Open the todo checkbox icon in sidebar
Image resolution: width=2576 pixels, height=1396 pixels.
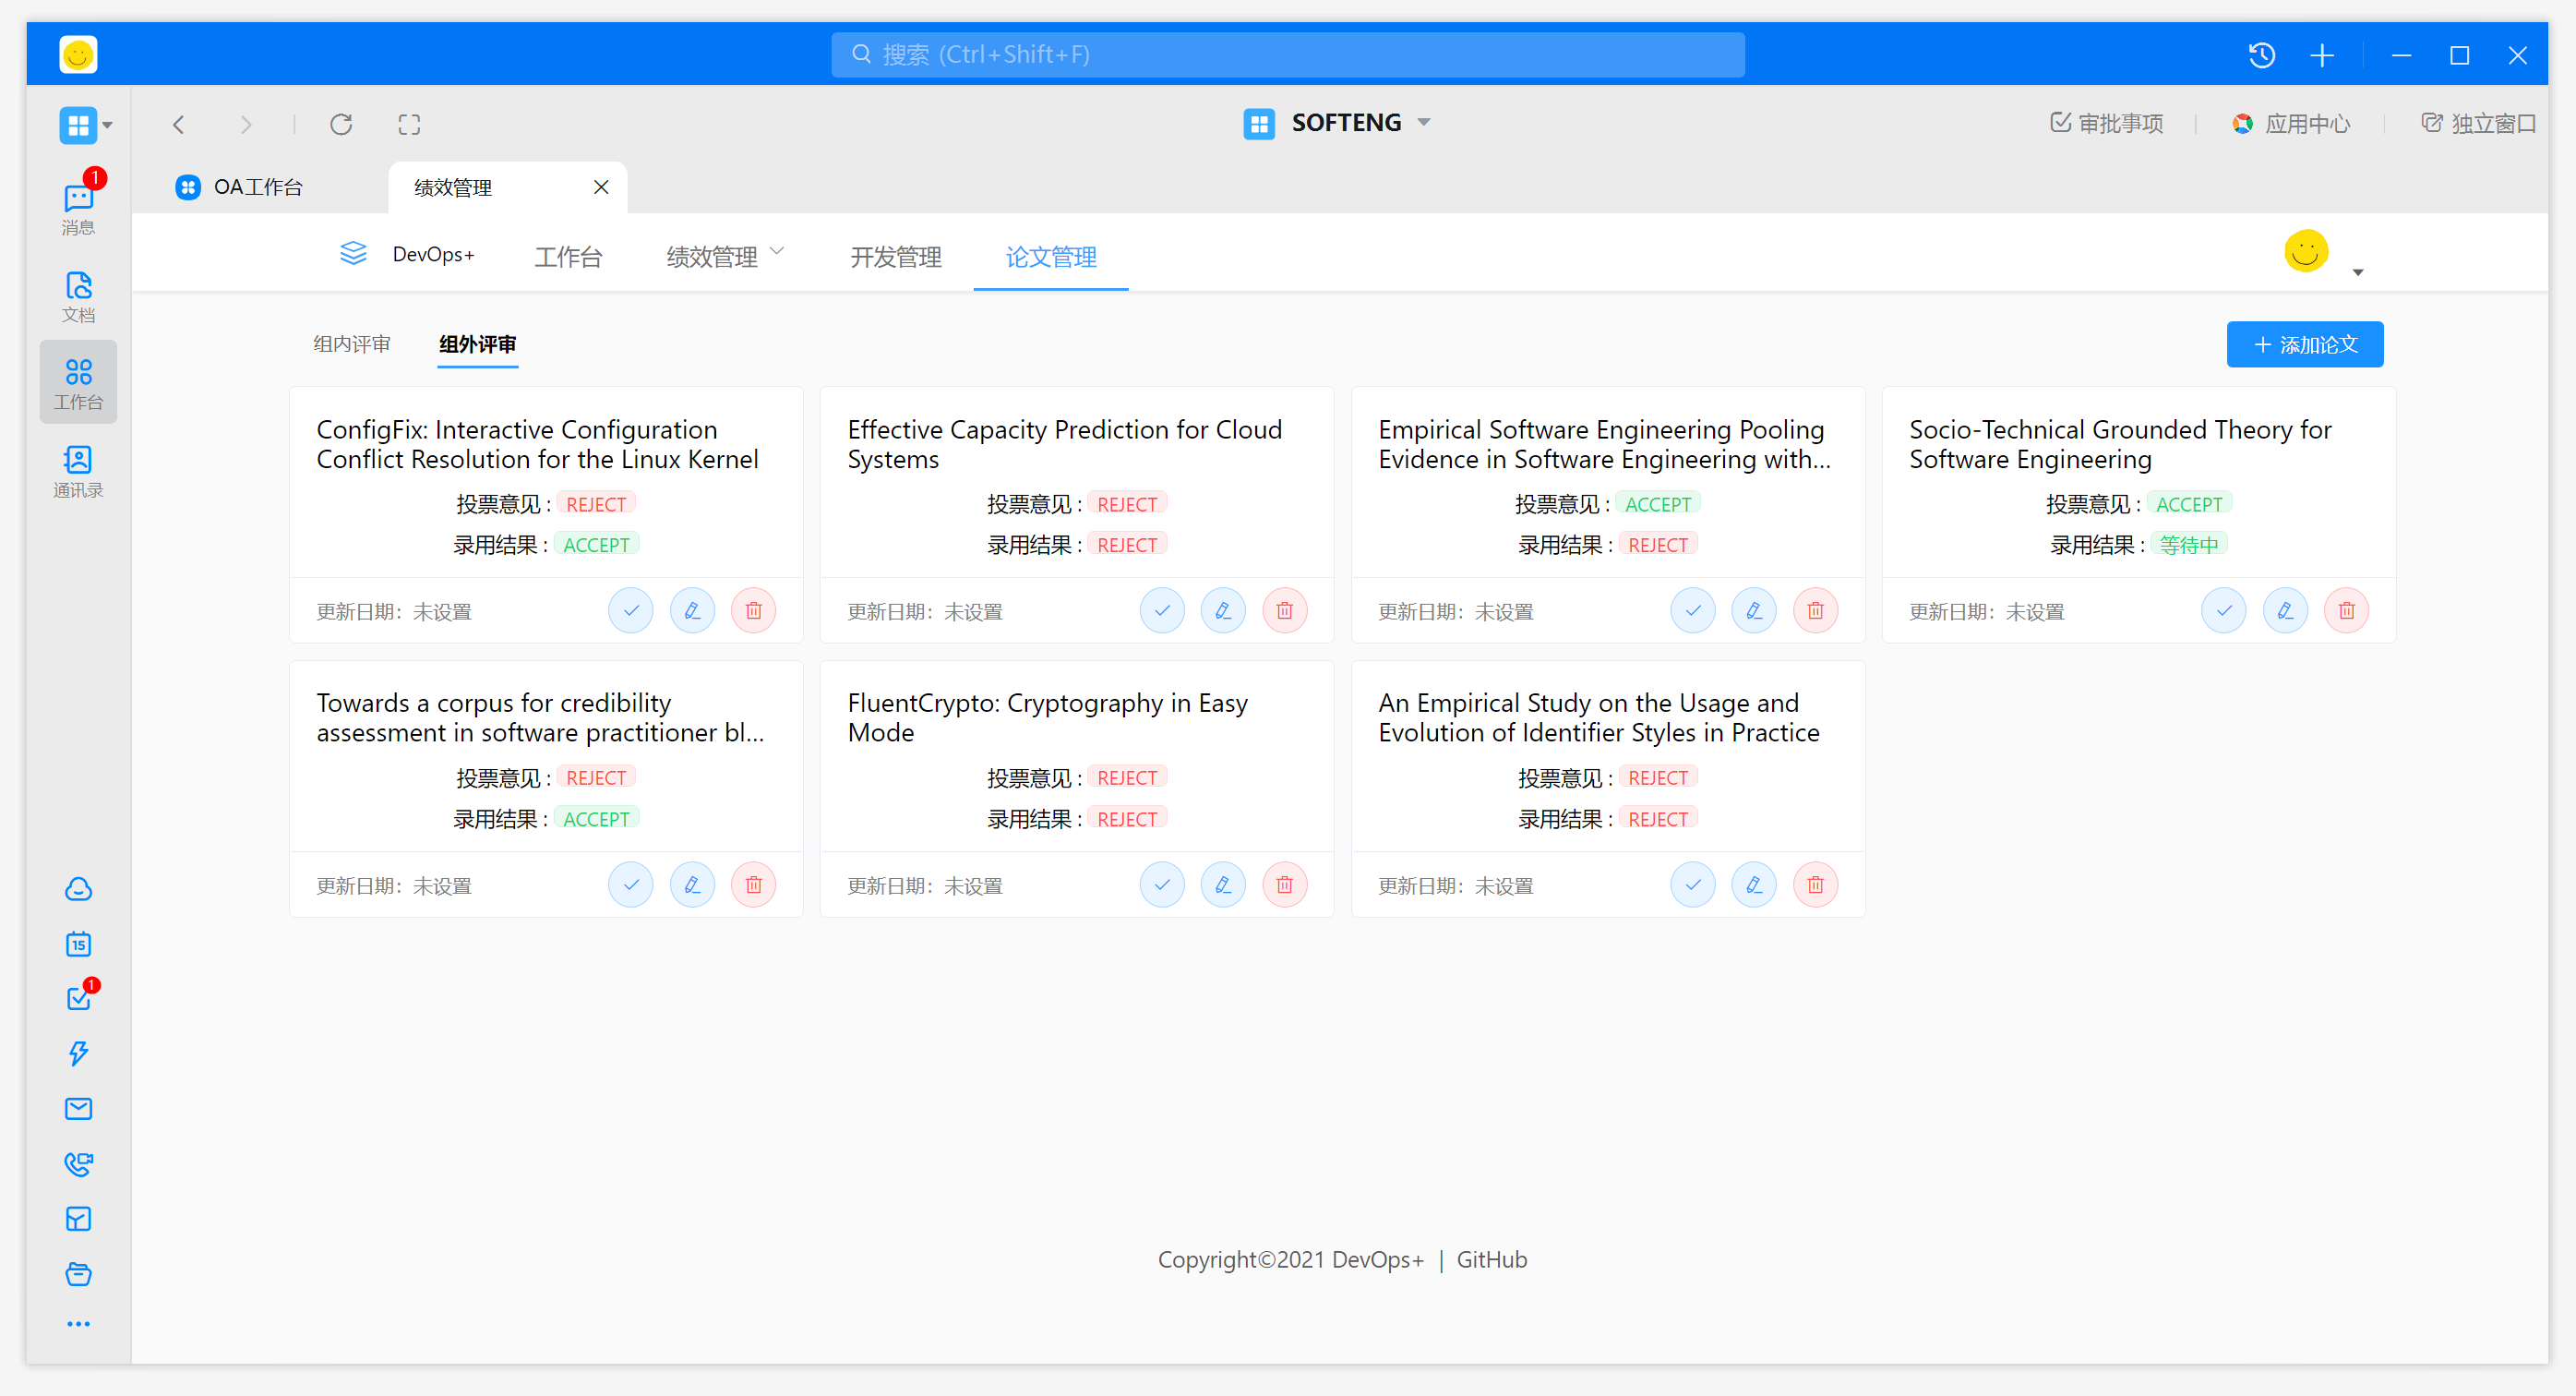78,997
